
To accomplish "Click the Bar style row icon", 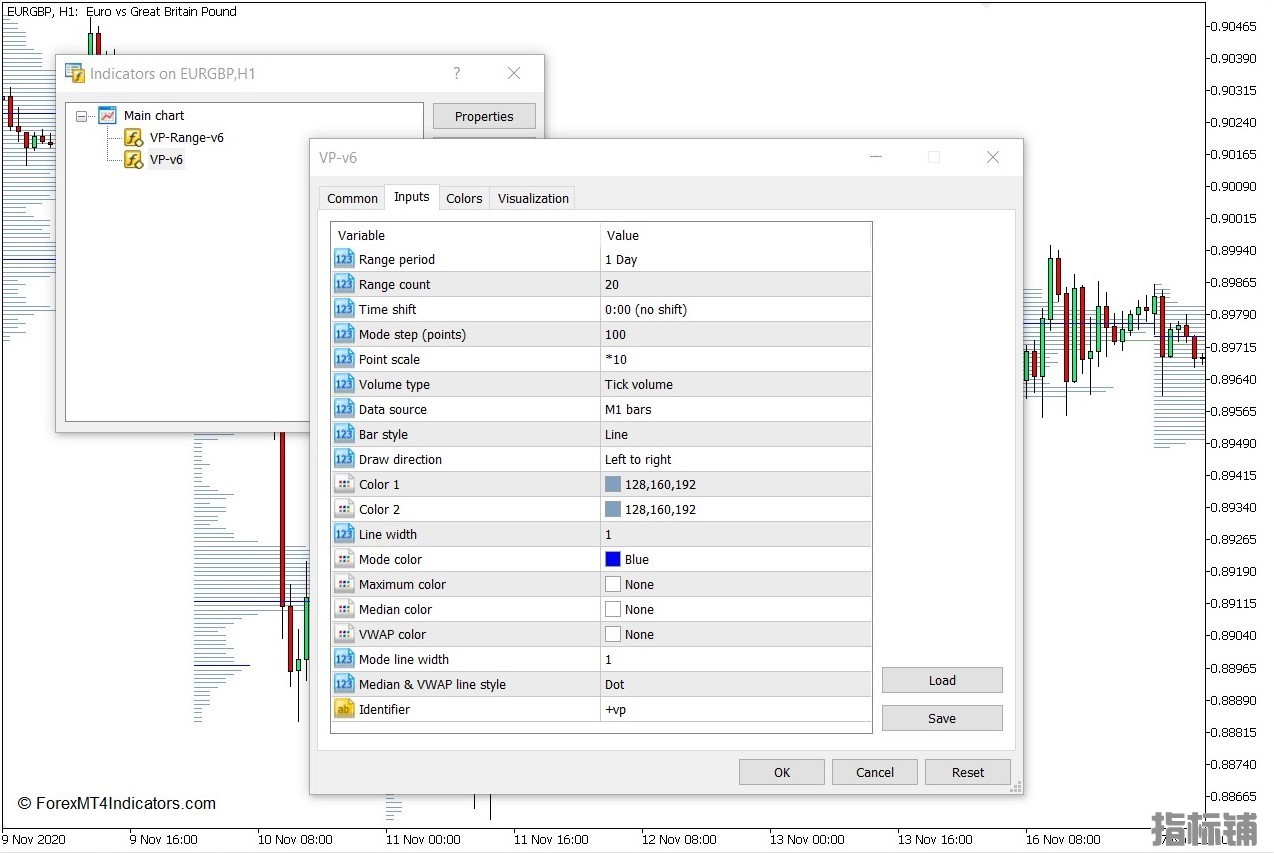I will pyautogui.click(x=344, y=434).
